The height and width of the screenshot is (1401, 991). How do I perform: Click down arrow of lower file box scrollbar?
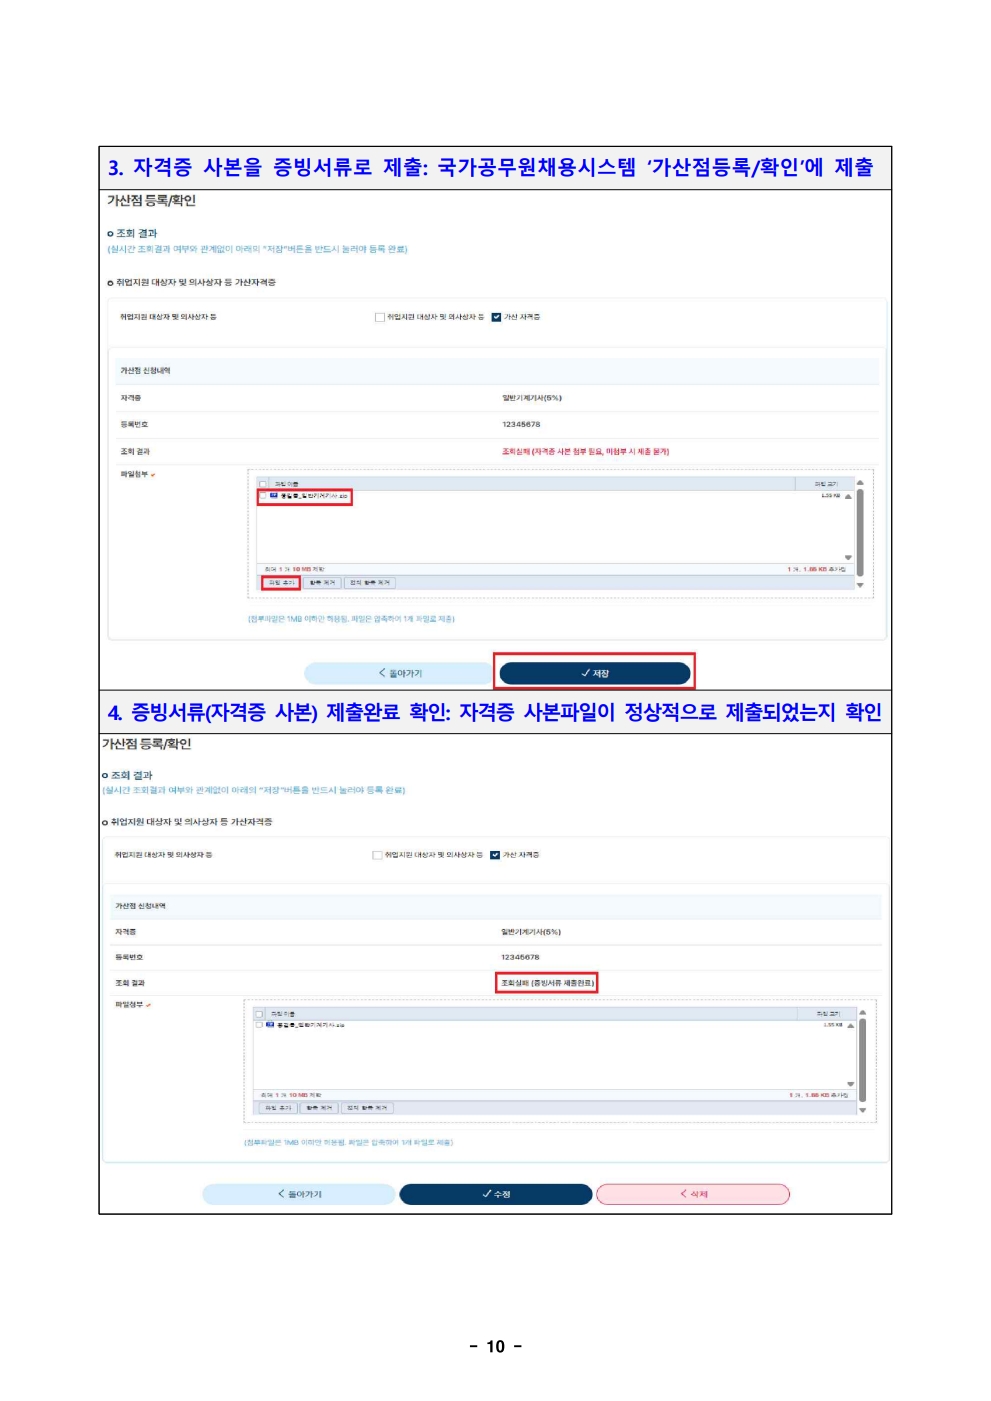[x=862, y=1110]
